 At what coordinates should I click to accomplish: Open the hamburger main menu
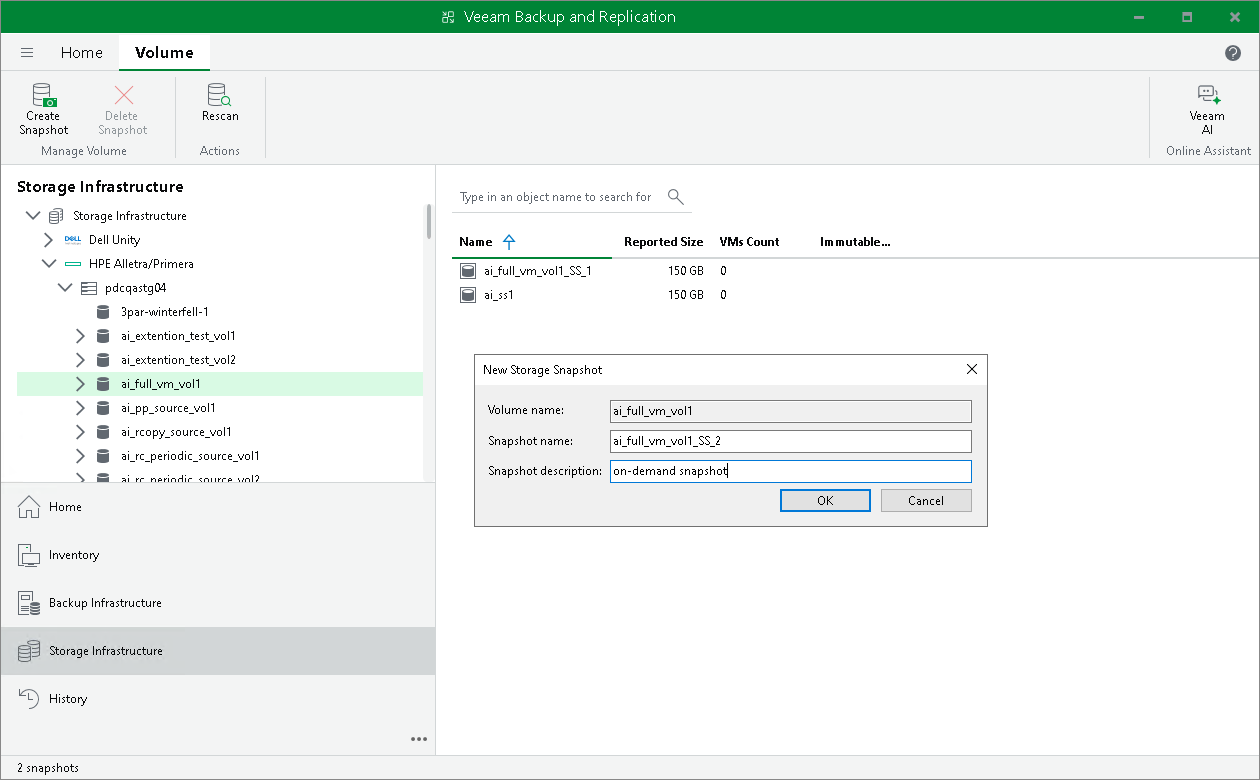click(x=27, y=53)
